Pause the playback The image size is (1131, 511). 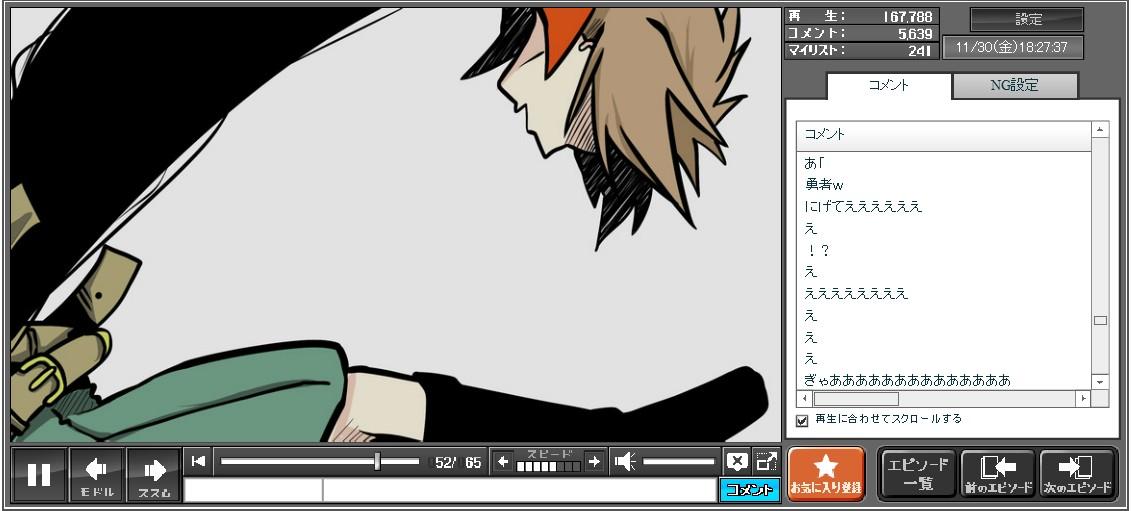tap(39, 474)
